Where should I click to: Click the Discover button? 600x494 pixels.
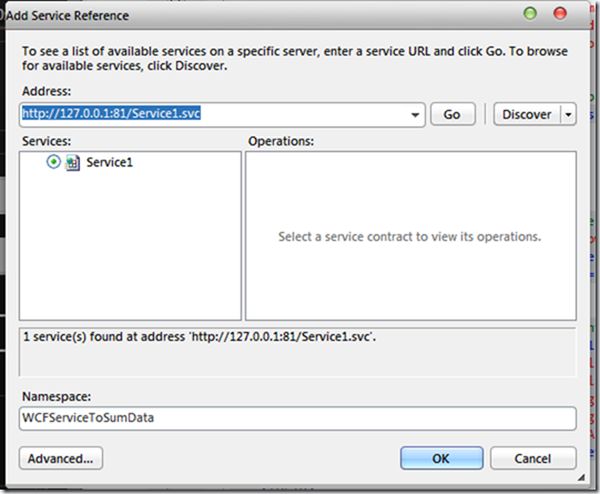point(526,115)
